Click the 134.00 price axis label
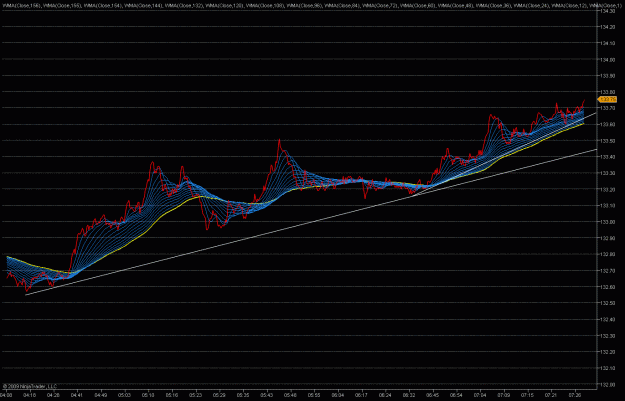625x401 pixels. (x=607, y=60)
